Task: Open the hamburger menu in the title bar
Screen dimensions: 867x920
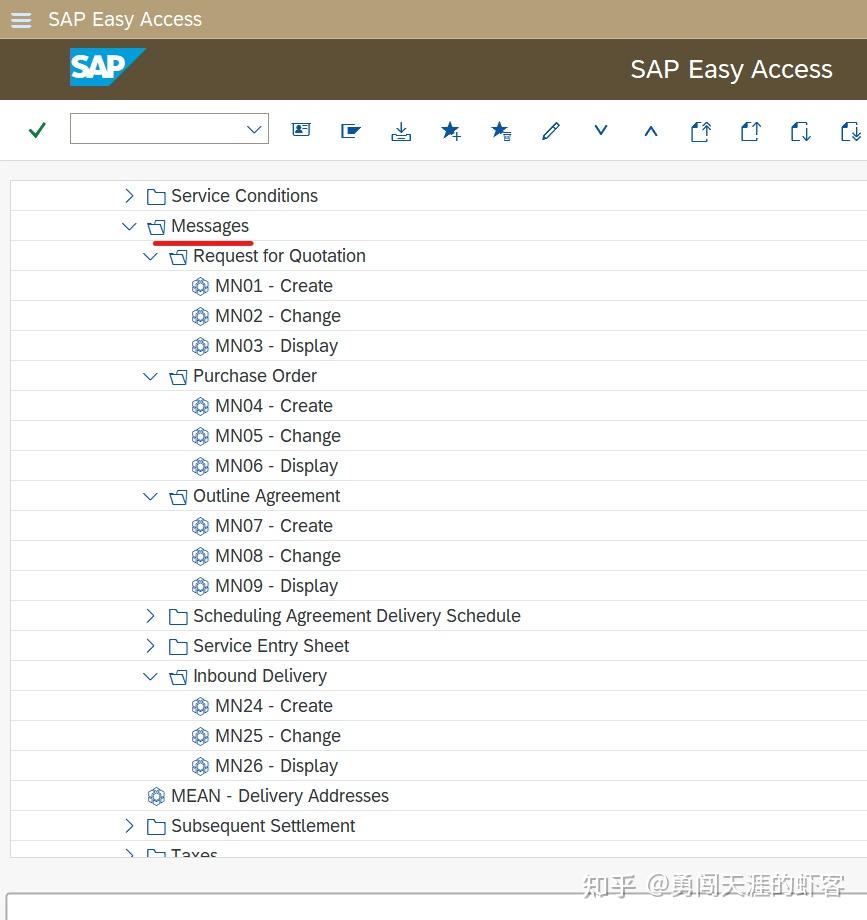Action: click(x=20, y=19)
